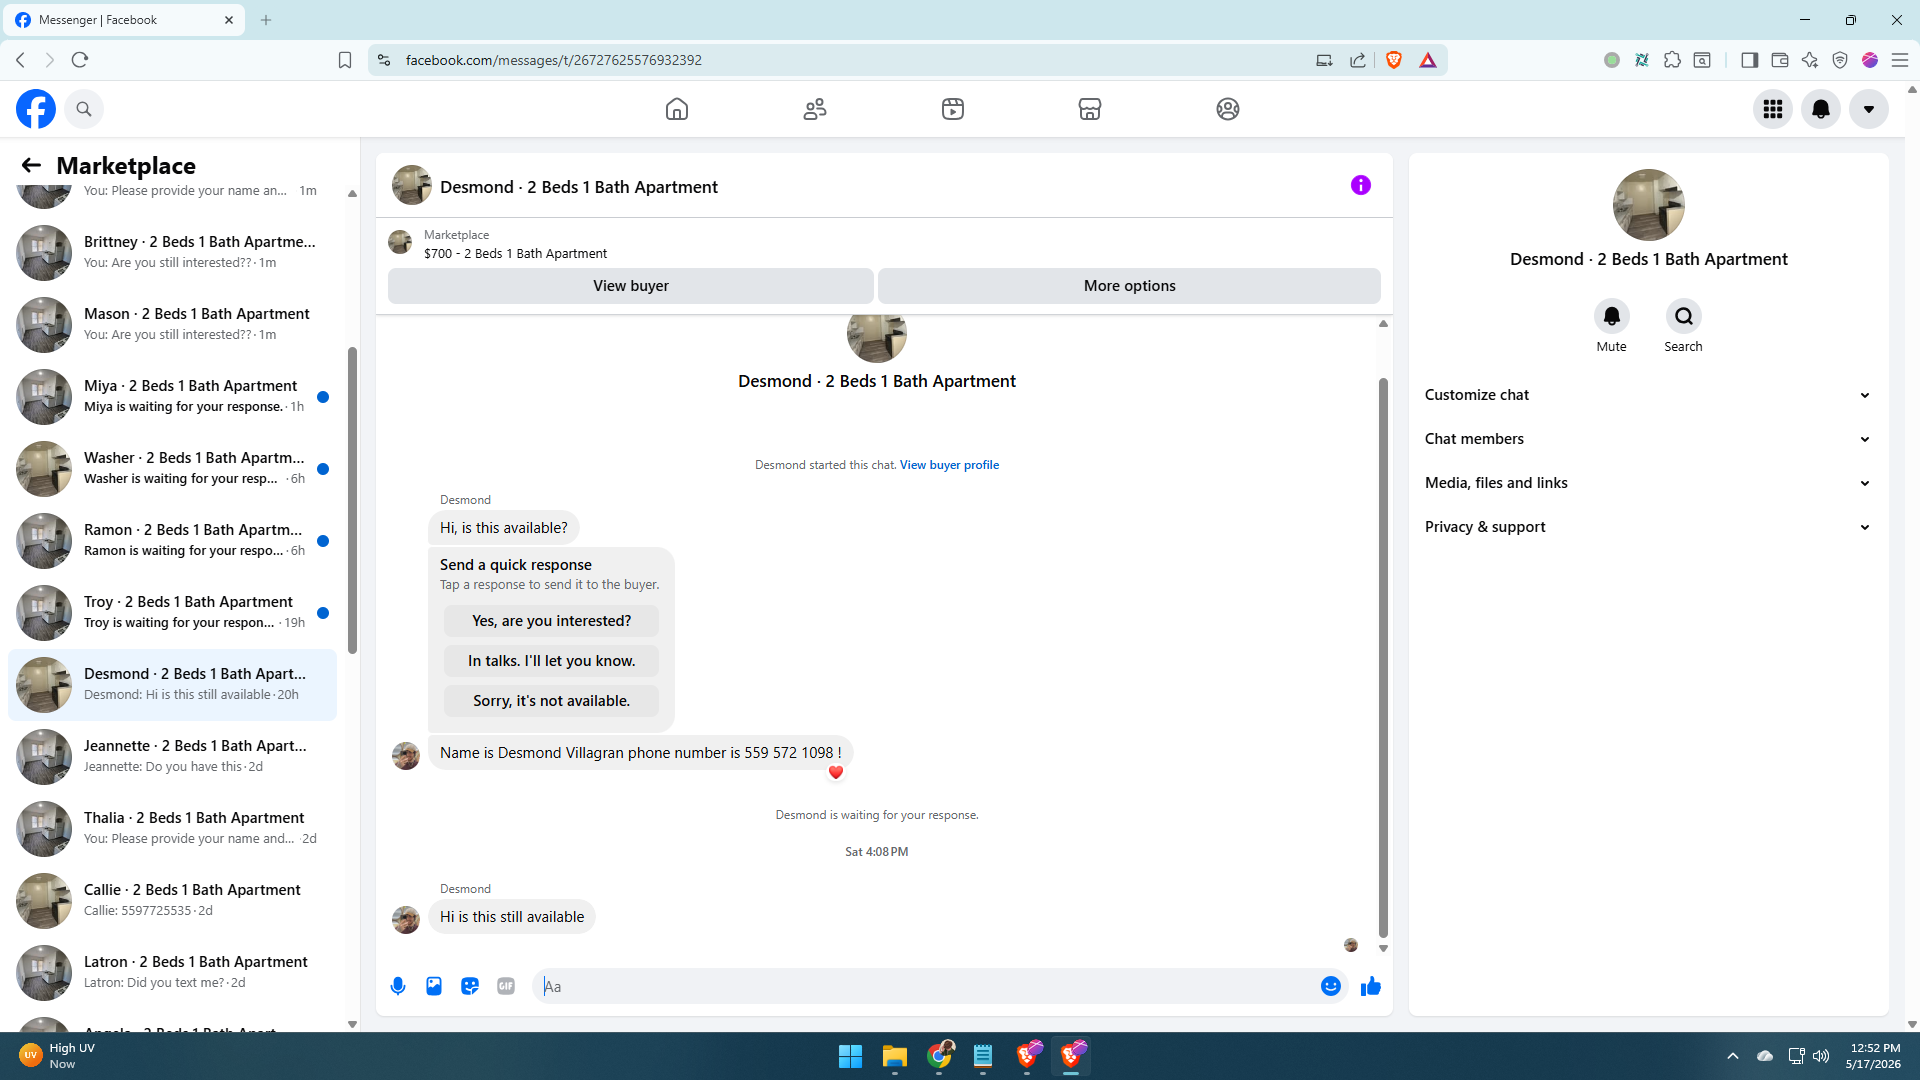This screenshot has width=1920, height=1080.
Task: Open the Brittney conversation
Action: click(172, 252)
